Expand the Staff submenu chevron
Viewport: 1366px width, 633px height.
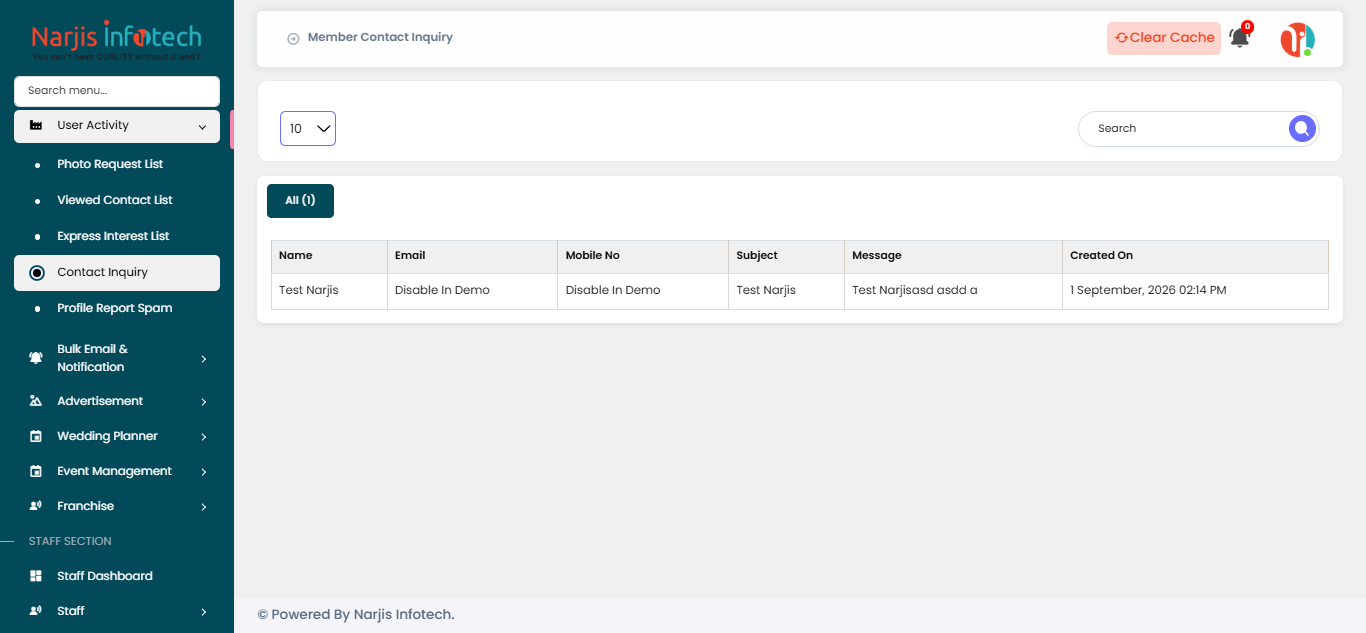tap(203, 612)
